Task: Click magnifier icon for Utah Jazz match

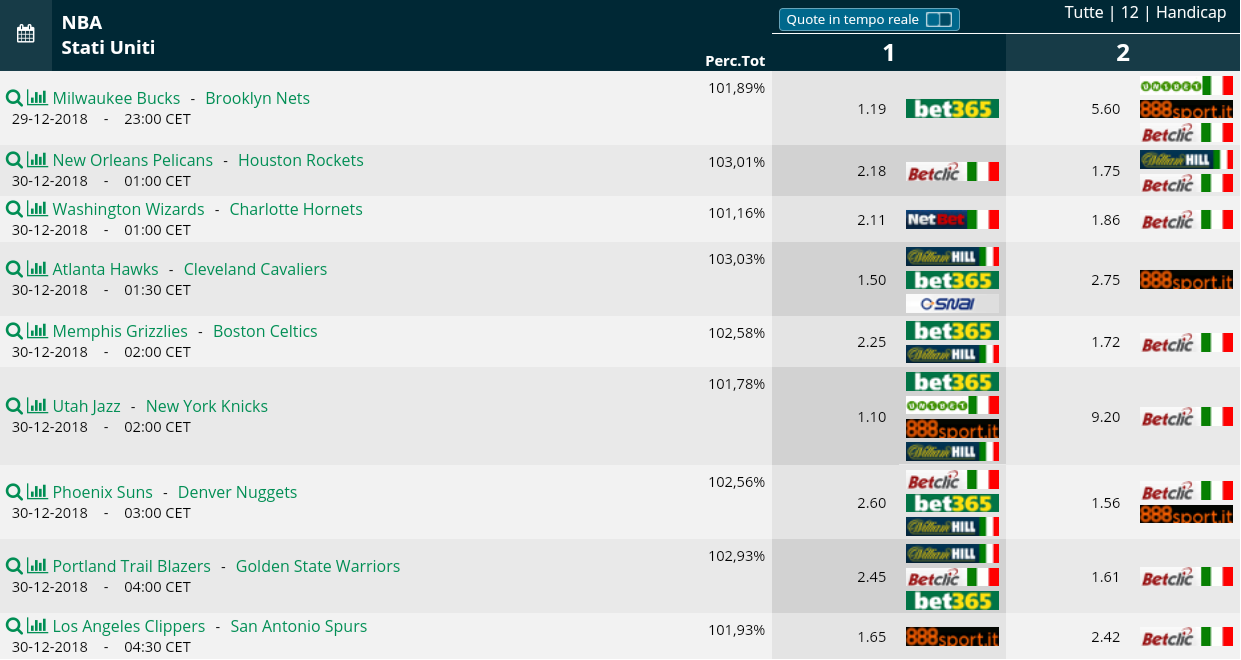Action: click(14, 406)
